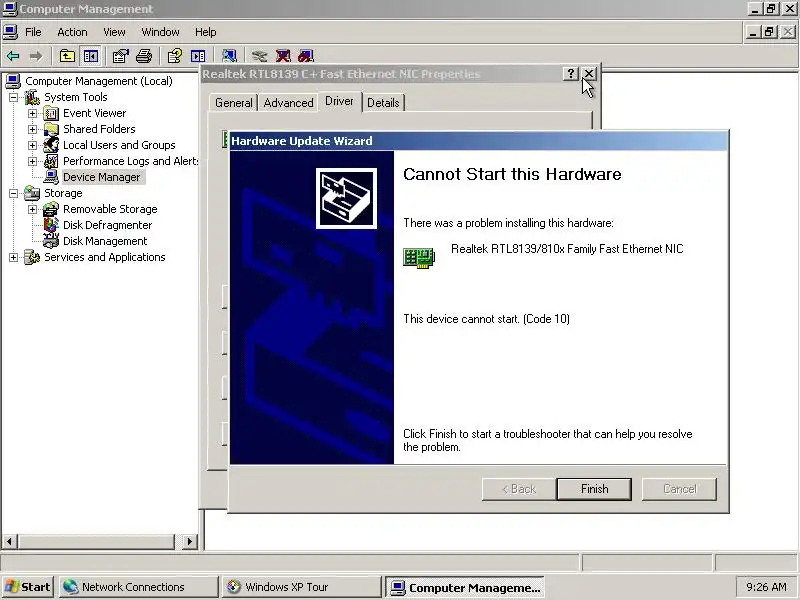
Task: Click the Uninstall device red X icon
Action: (x=283, y=56)
